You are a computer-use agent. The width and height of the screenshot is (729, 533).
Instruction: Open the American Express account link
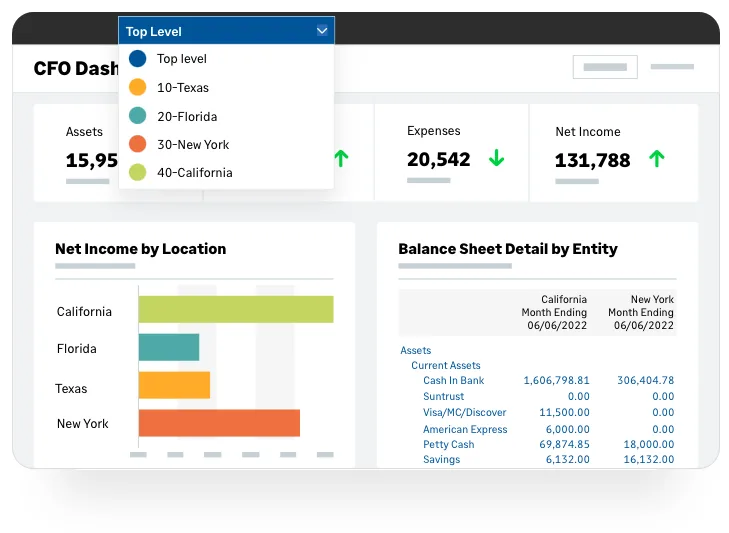465,429
